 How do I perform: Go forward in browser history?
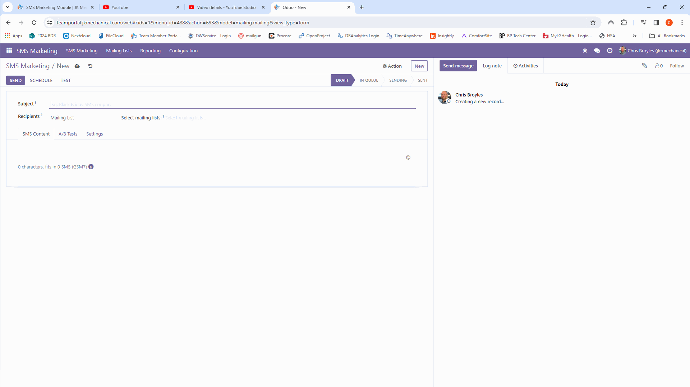click(x=21, y=22)
